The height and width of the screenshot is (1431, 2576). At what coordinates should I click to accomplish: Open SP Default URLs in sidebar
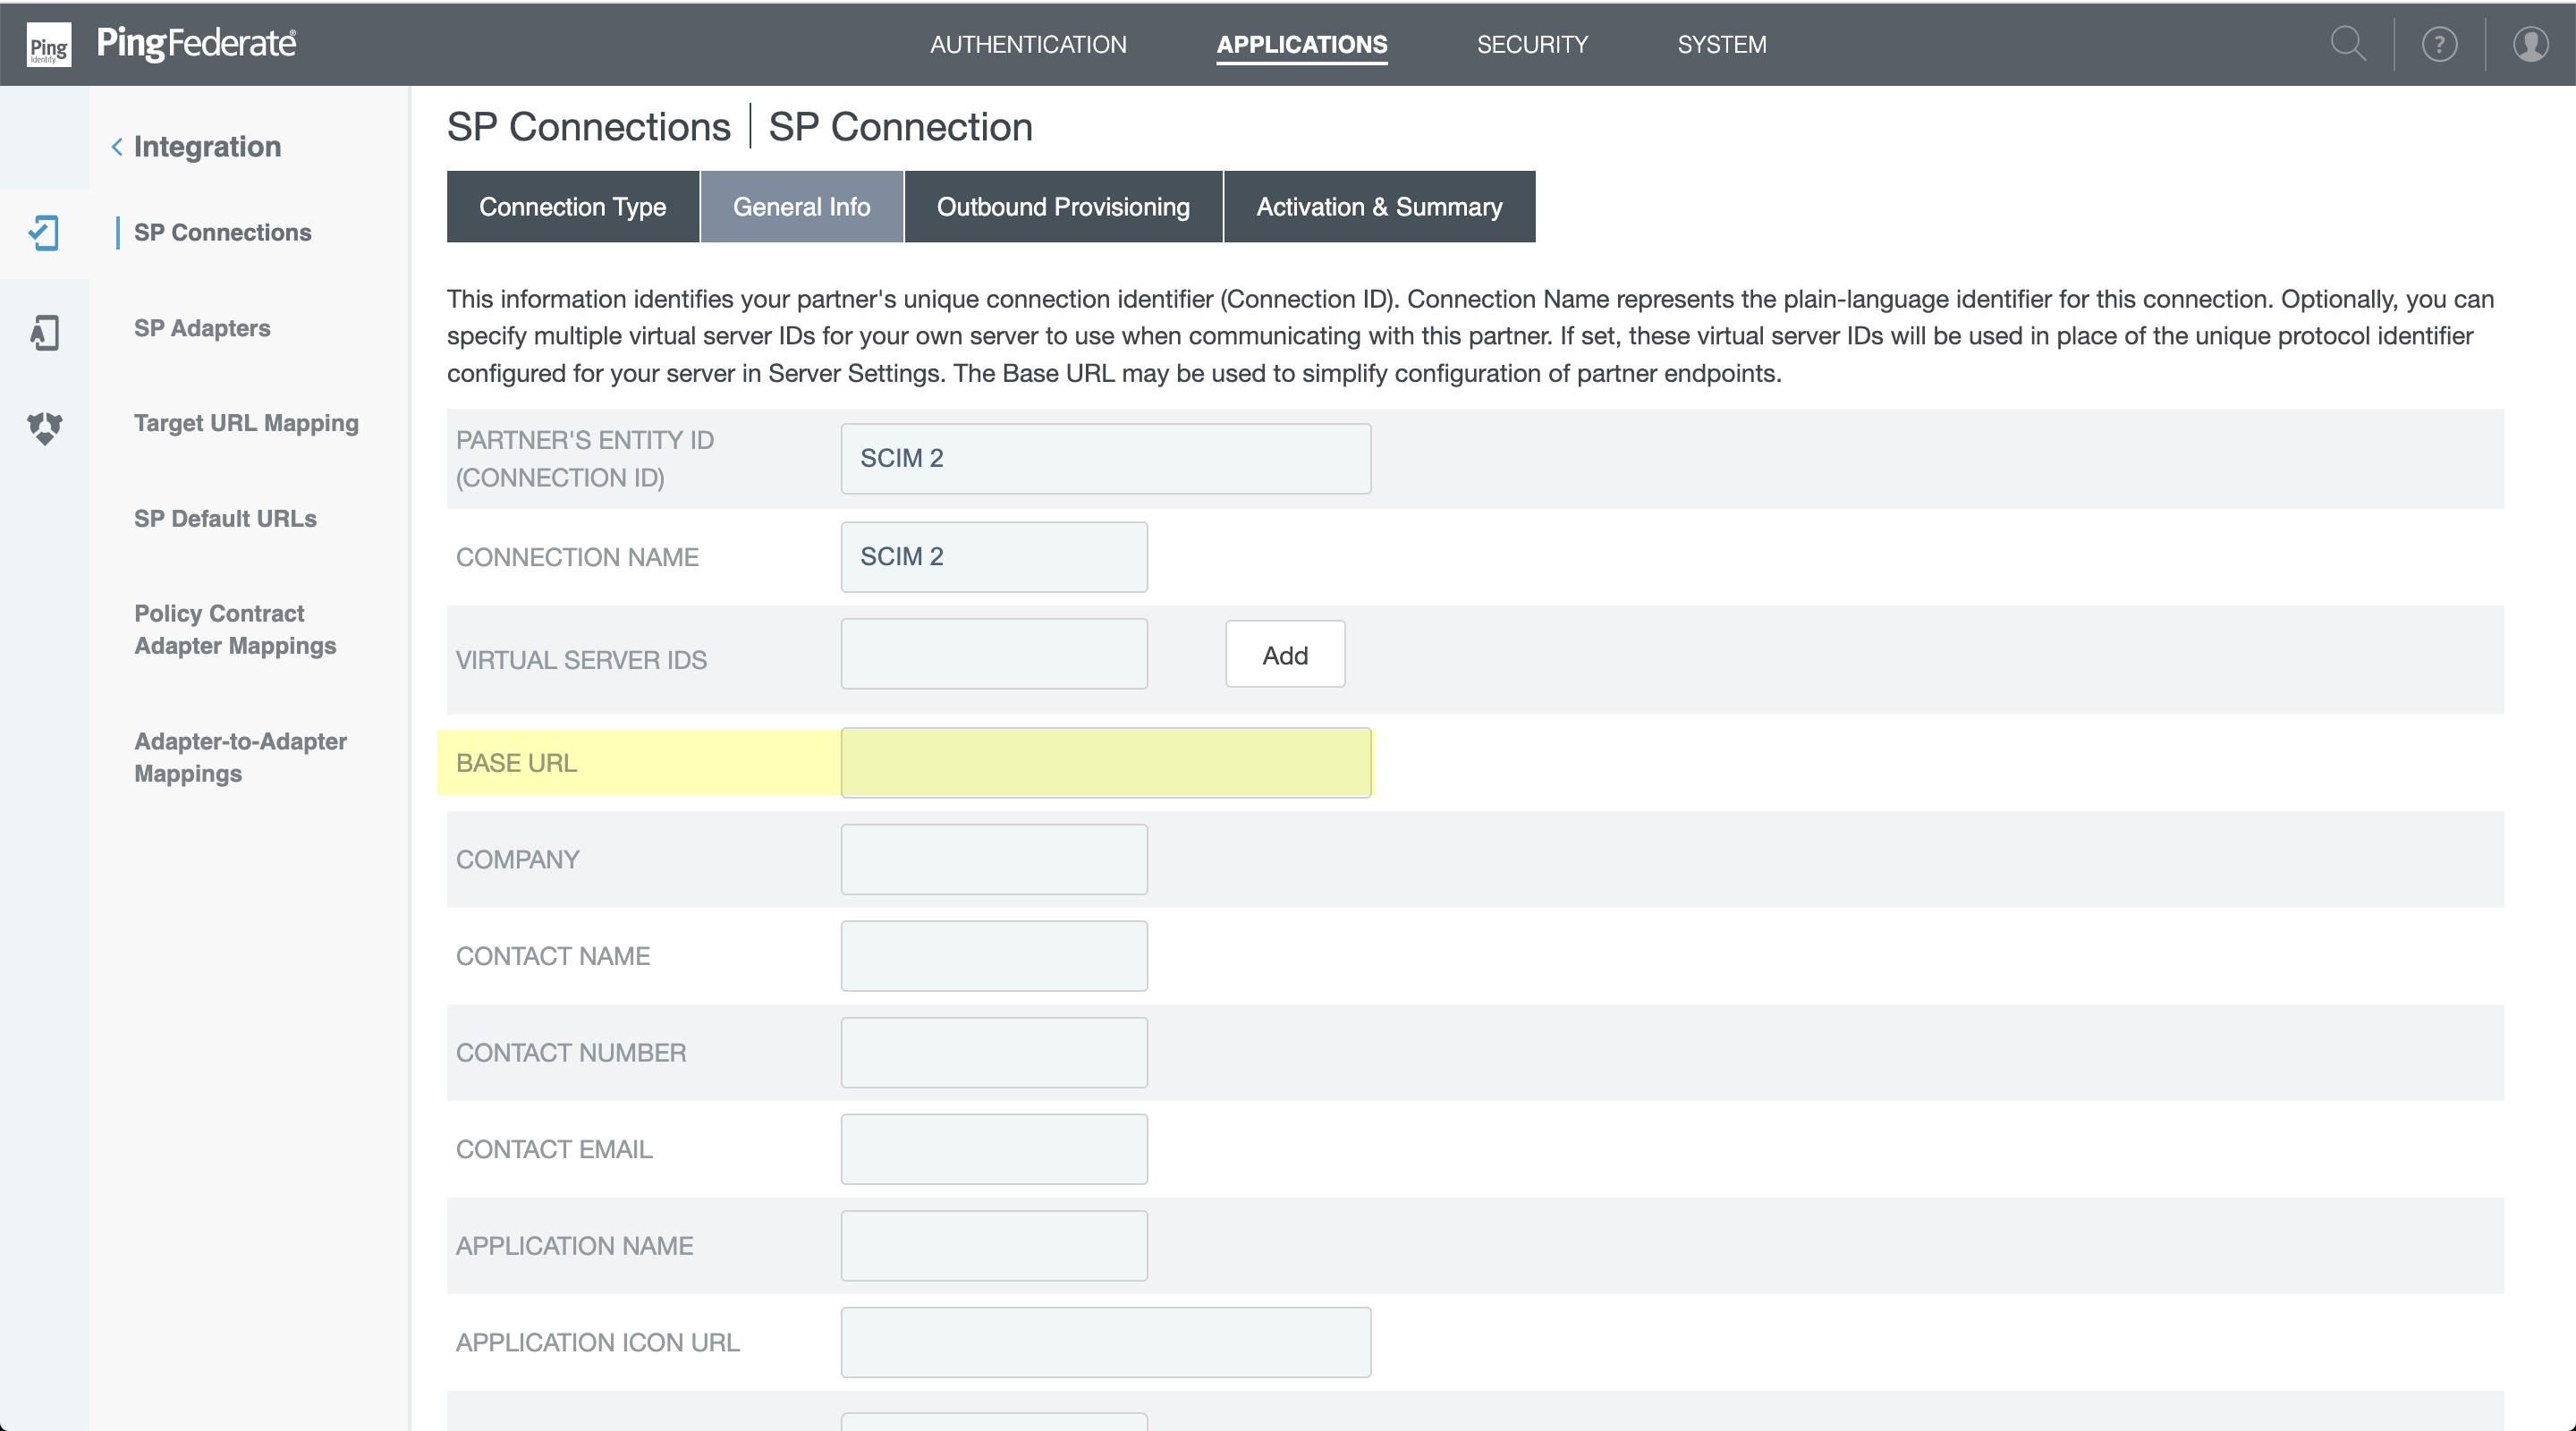(x=225, y=518)
